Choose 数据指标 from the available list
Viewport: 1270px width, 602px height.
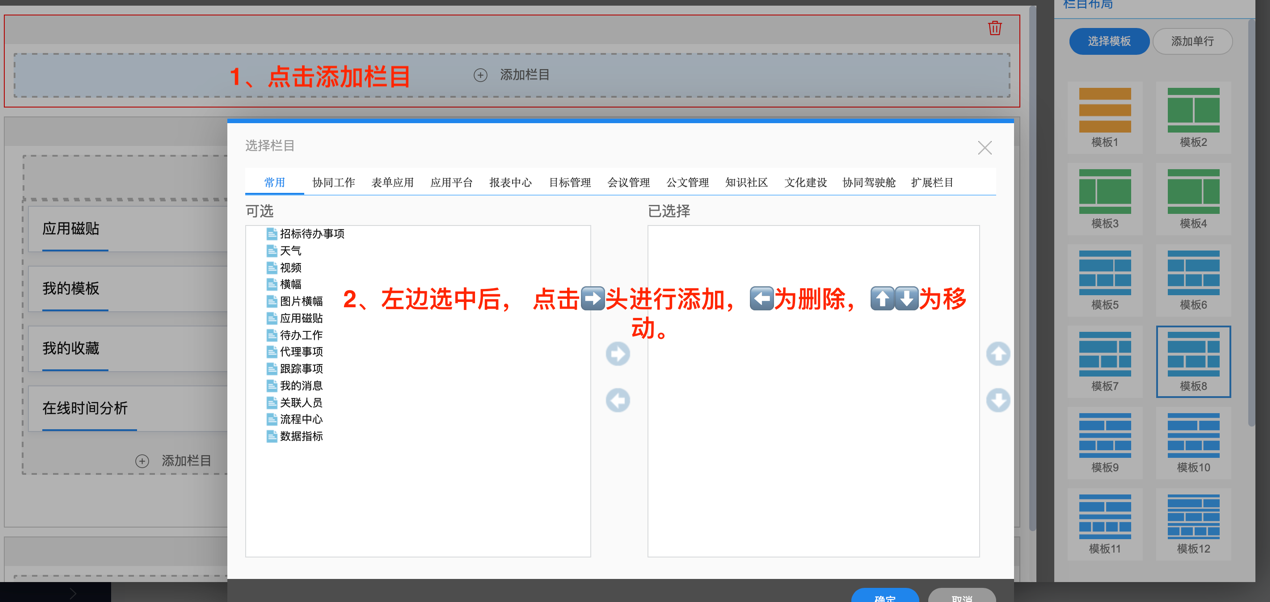[x=301, y=436]
